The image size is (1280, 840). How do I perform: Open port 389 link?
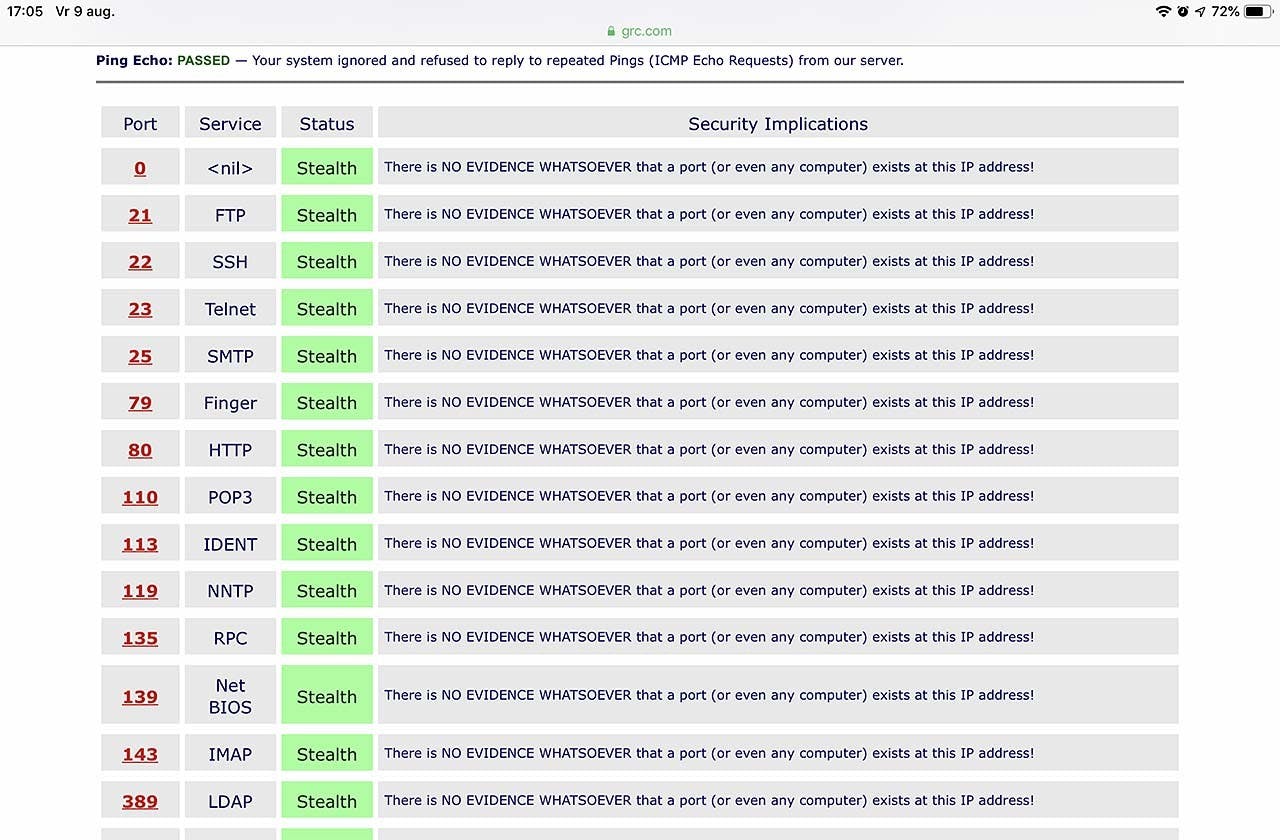(140, 801)
